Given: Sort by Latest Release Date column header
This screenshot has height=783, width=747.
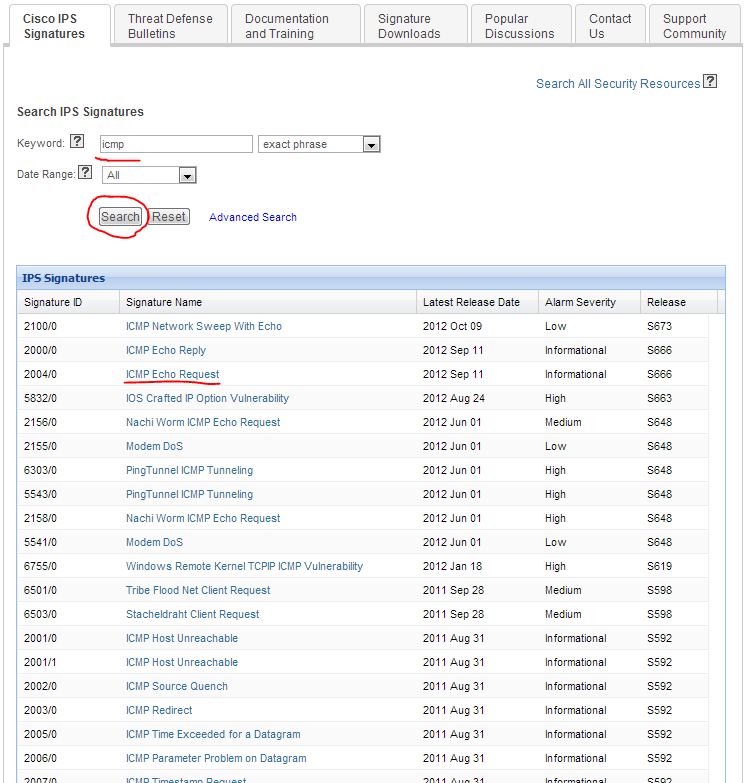Looking at the screenshot, I should pyautogui.click(x=477, y=302).
